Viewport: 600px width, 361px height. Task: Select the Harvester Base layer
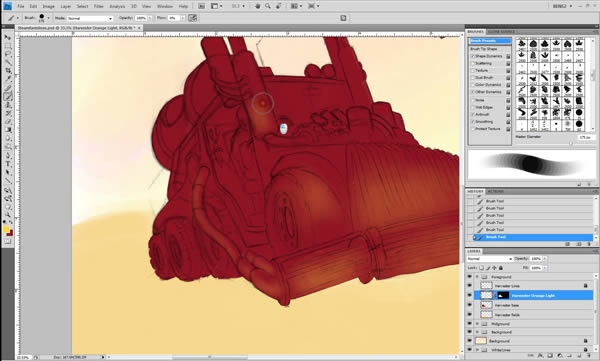(x=534, y=305)
